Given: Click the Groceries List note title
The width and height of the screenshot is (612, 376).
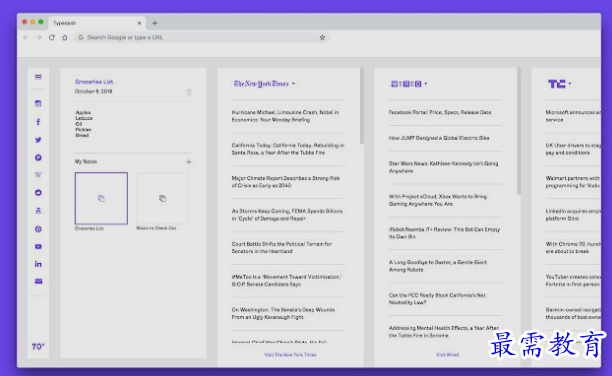Looking at the screenshot, I should point(94,82).
